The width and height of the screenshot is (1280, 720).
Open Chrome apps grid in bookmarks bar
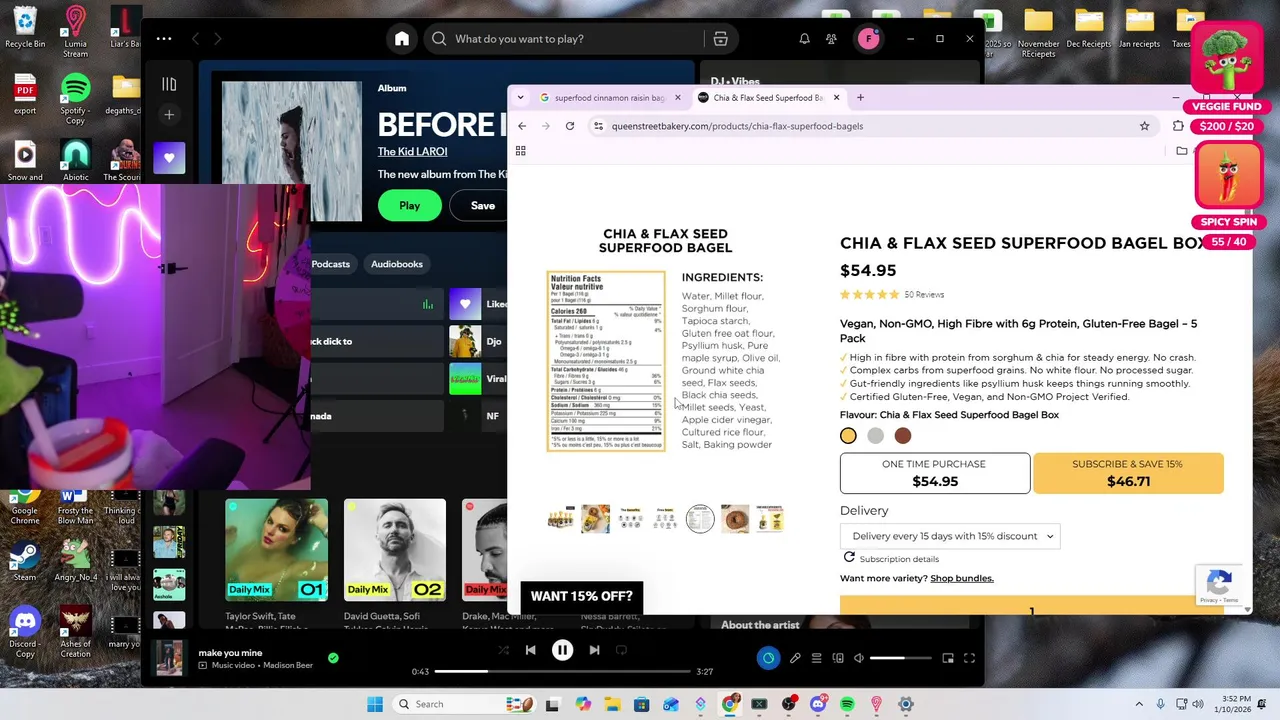pyautogui.click(x=520, y=151)
